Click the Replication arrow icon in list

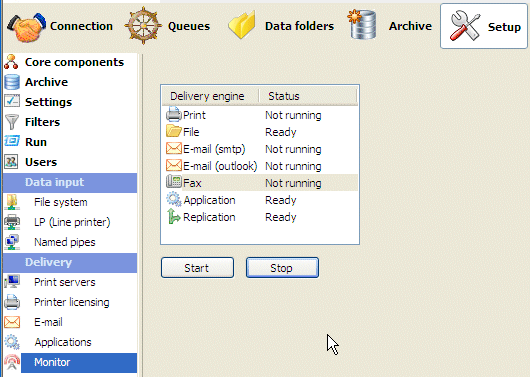click(x=174, y=216)
